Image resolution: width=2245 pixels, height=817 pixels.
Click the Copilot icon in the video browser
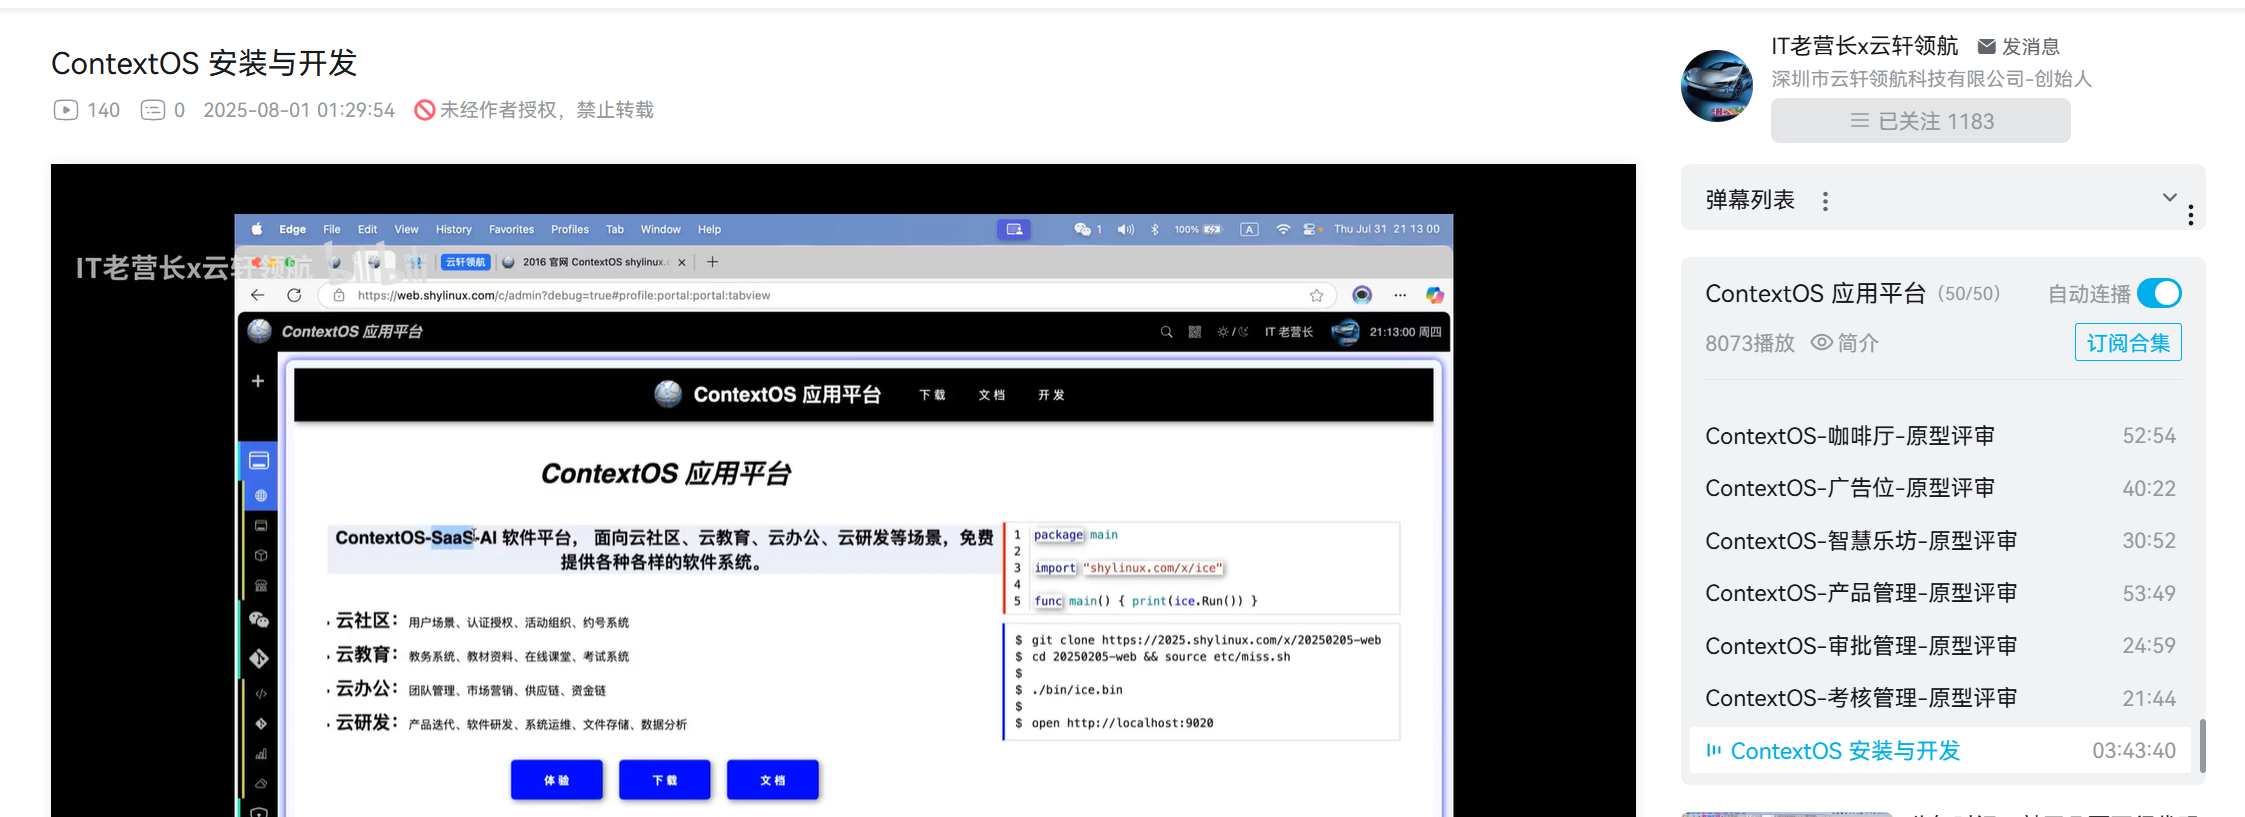coord(1435,295)
